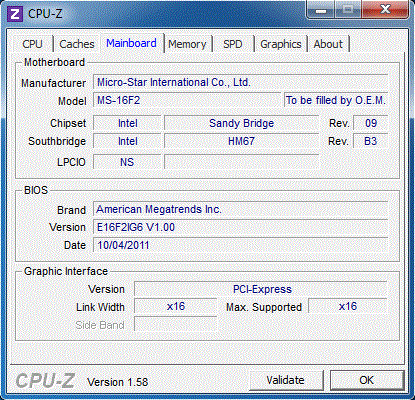Image resolution: width=415 pixels, height=400 pixels.
Task: Click the 'To be filled by O.E.M.' field
Action: point(336,100)
